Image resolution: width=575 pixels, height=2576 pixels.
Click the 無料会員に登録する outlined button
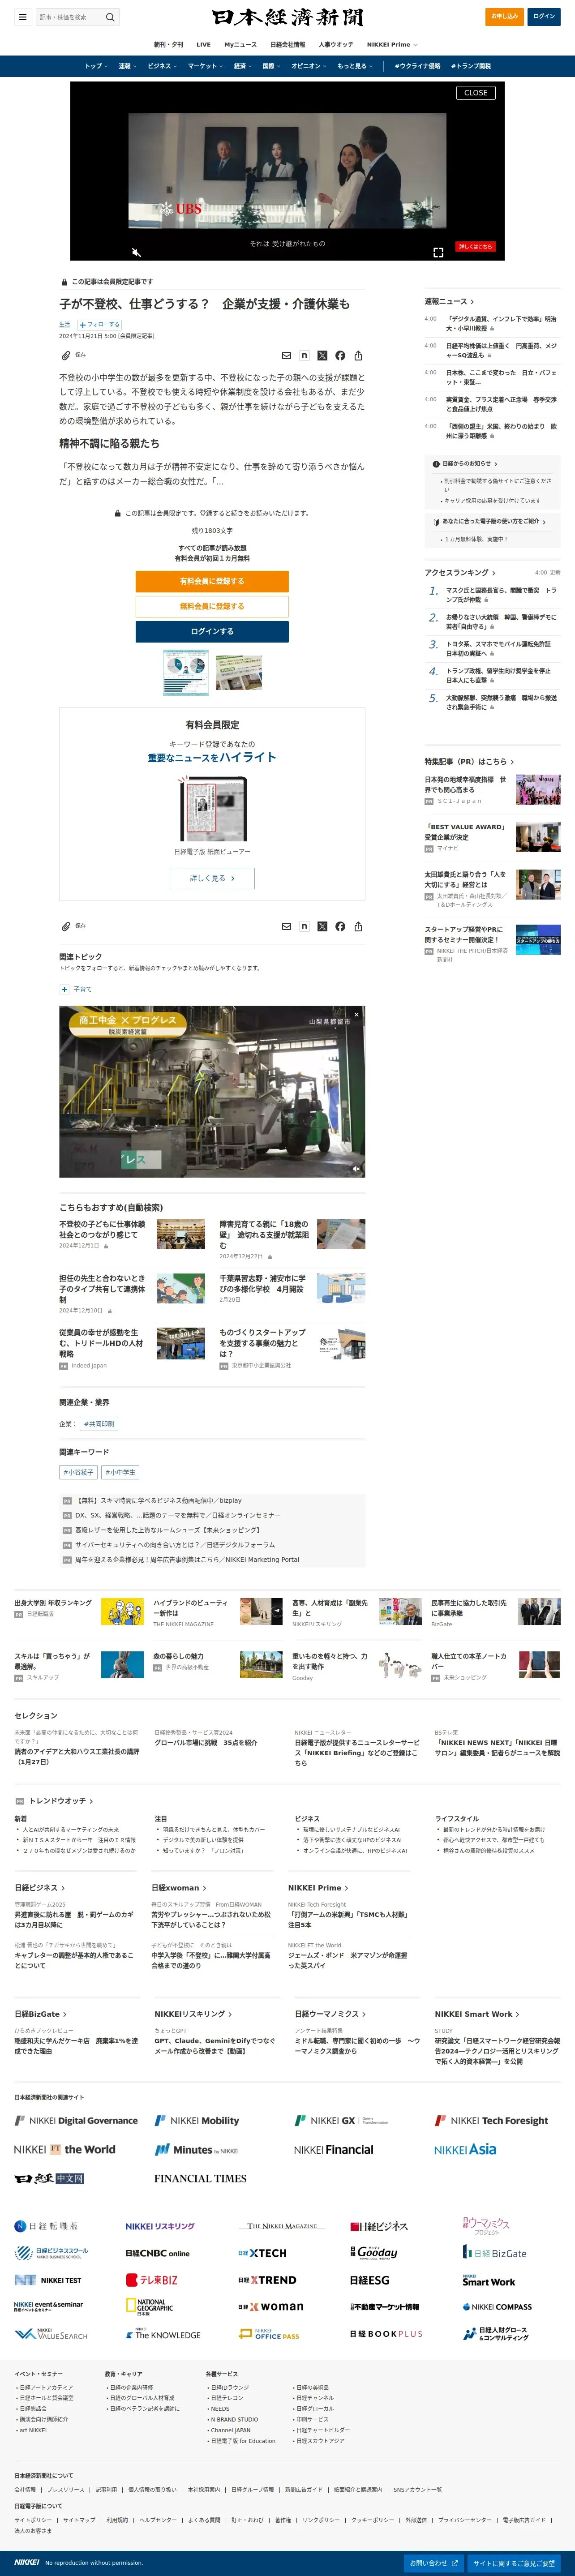(x=212, y=606)
